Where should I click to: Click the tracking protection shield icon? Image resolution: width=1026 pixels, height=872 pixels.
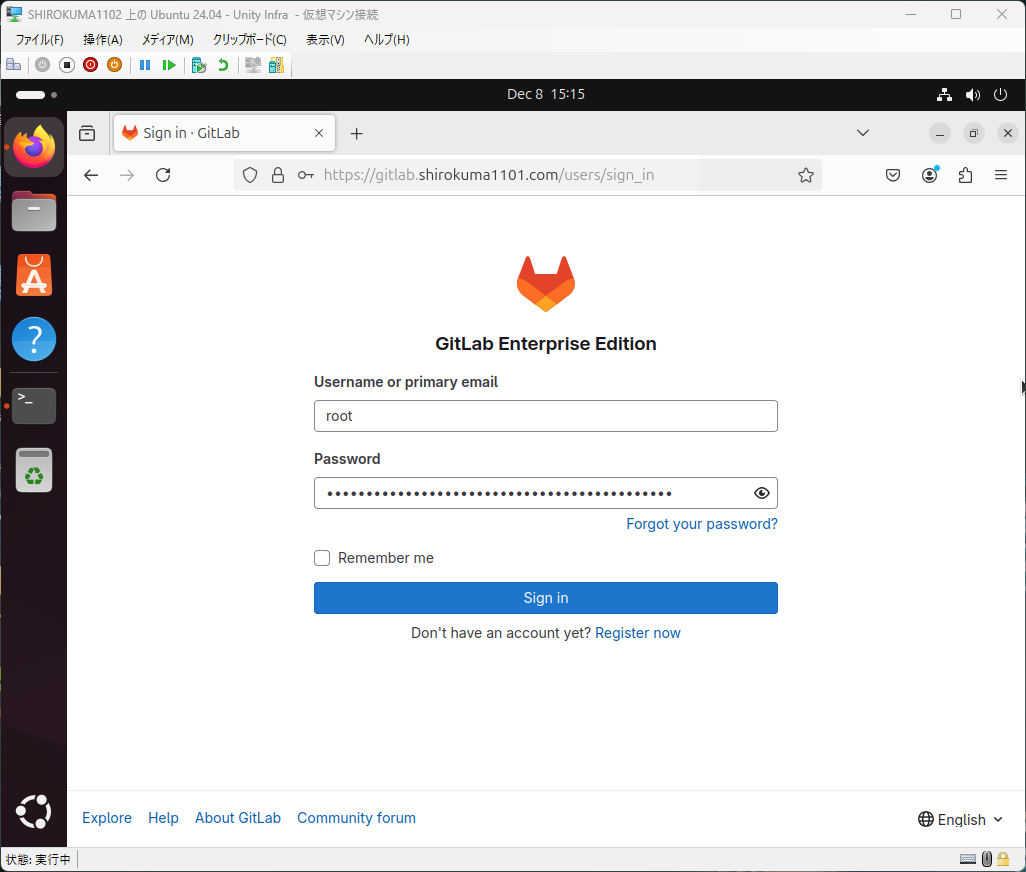point(250,175)
